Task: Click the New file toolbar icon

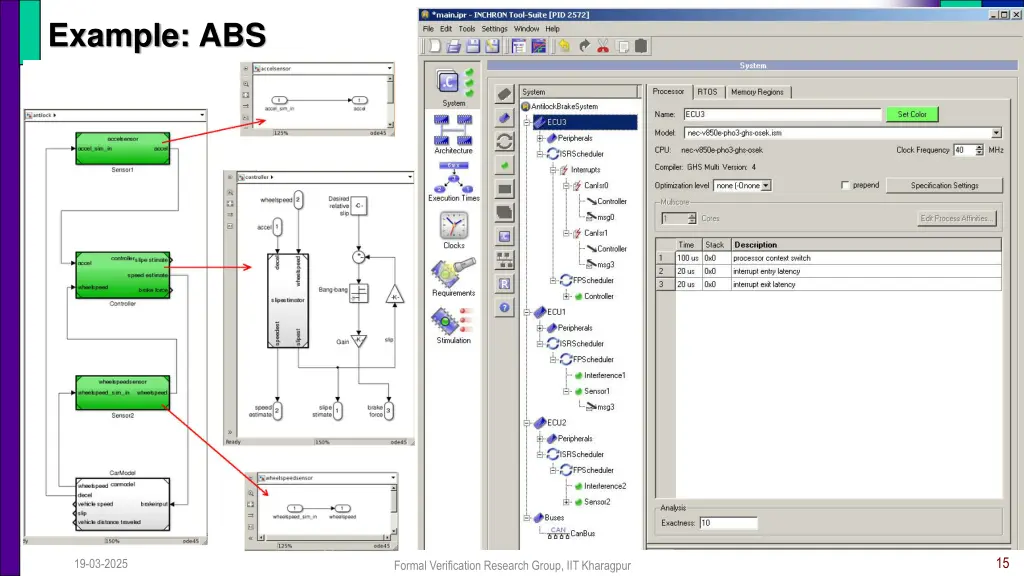Action: (435, 46)
